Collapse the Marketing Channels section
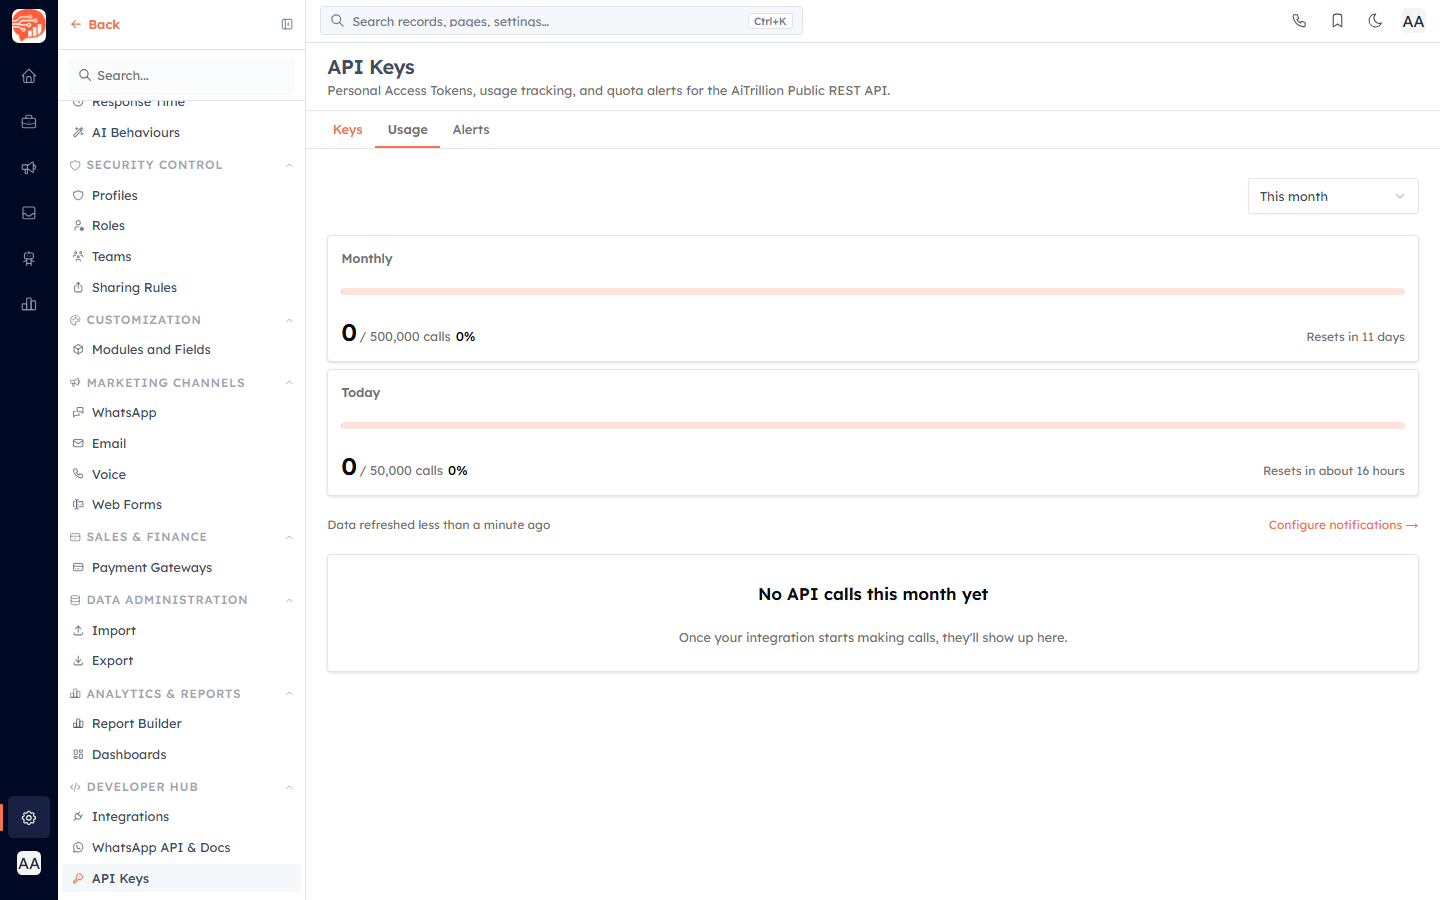Image resolution: width=1440 pixels, height=900 pixels. point(289,383)
